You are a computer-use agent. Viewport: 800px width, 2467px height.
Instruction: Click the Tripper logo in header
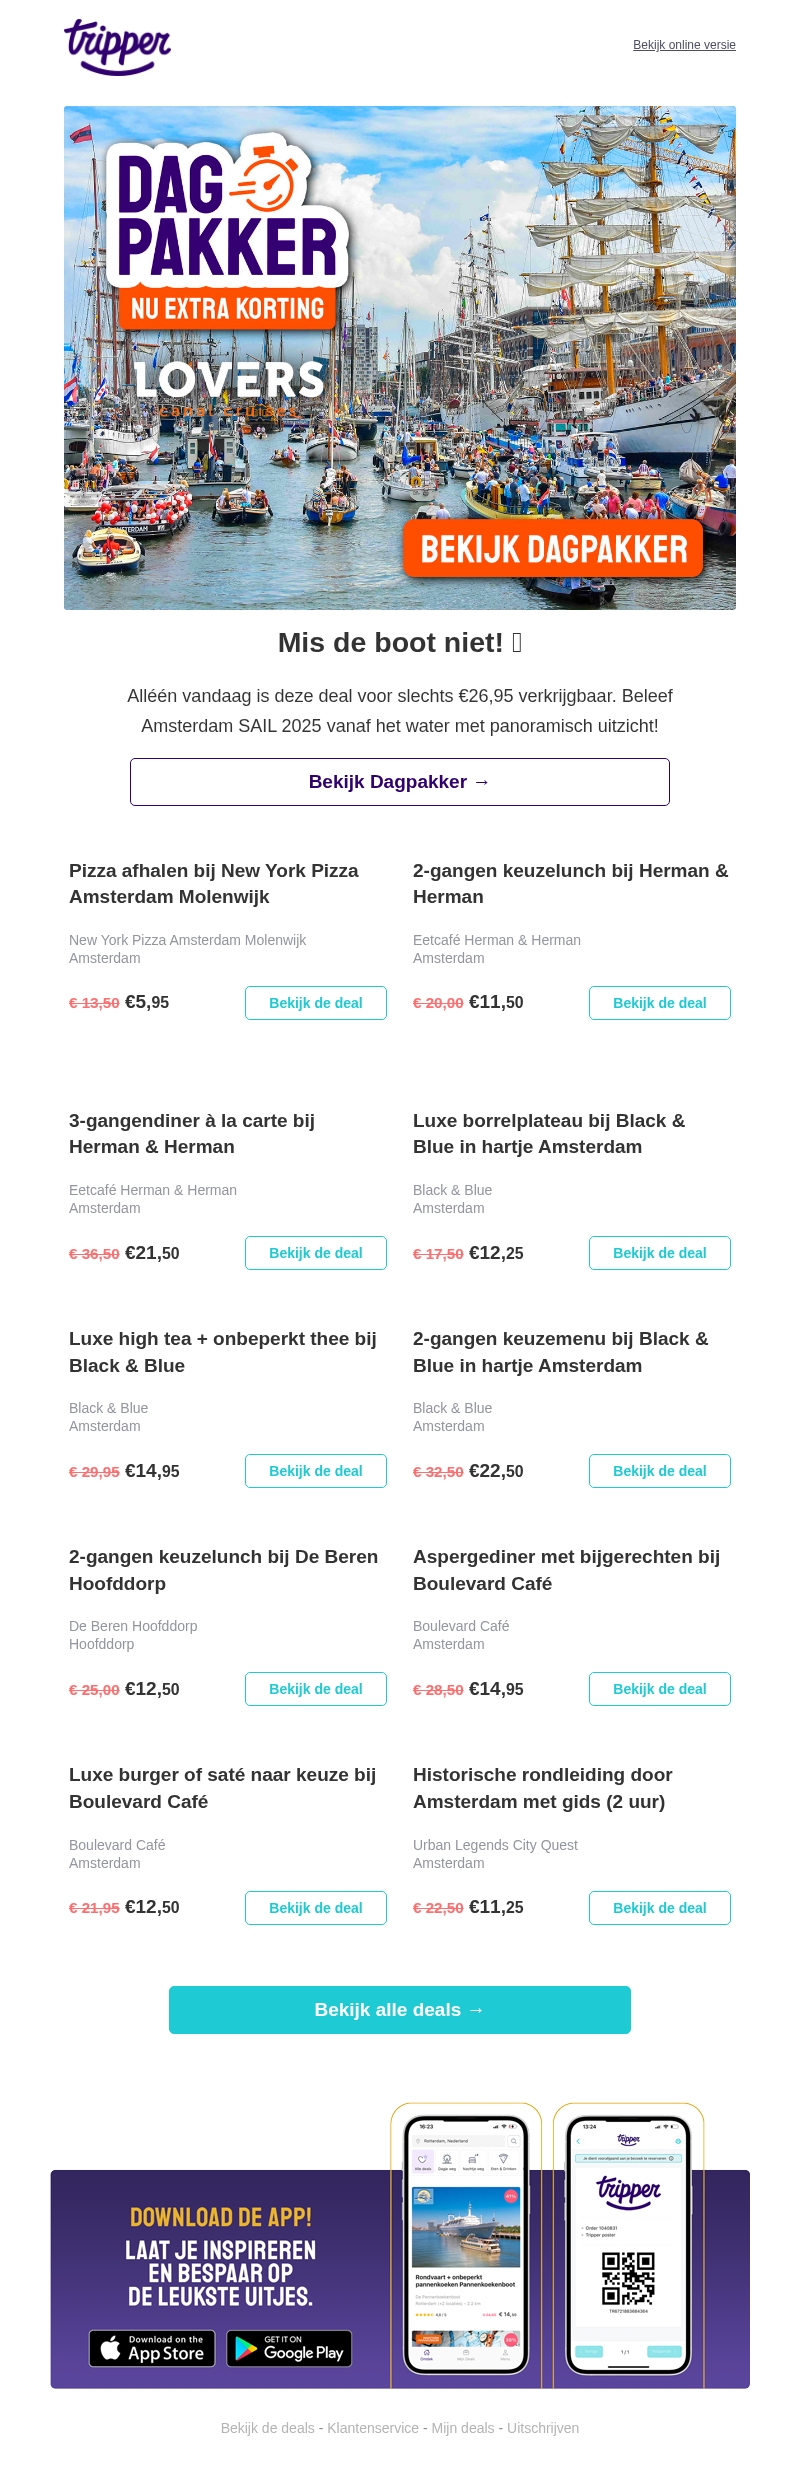[118, 46]
